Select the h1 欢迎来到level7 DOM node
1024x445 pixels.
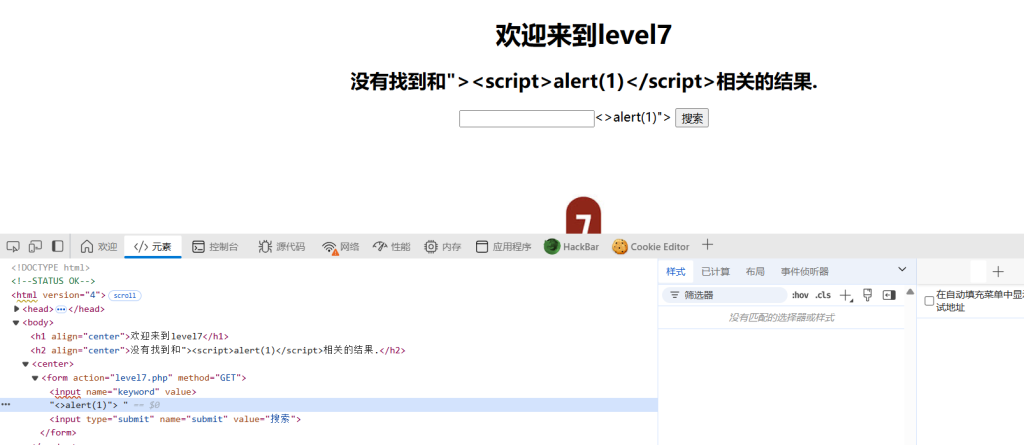click(x=129, y=337)
